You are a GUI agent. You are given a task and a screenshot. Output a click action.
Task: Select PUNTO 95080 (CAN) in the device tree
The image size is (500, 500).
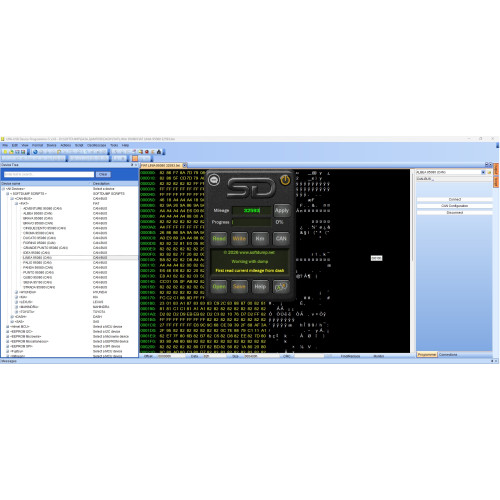[x=38, y=272]
